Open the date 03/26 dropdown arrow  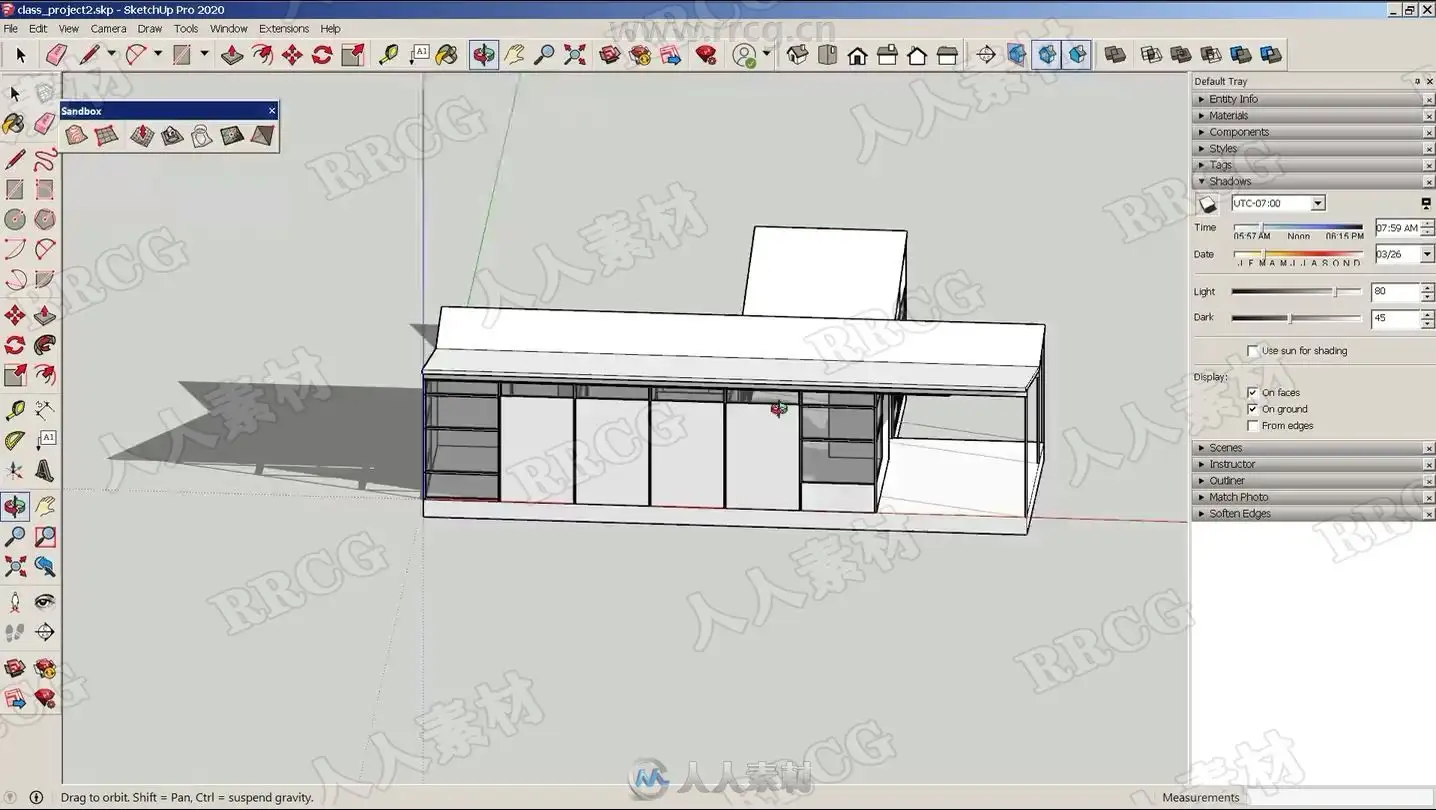[x=1427, y=254]
